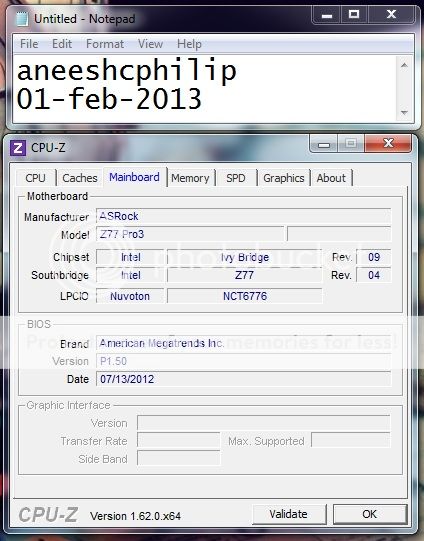Click the Z77 Pro3 model value
Viewport: 424px width, 541px height.
pyautogui.click(x=190, y=234)
